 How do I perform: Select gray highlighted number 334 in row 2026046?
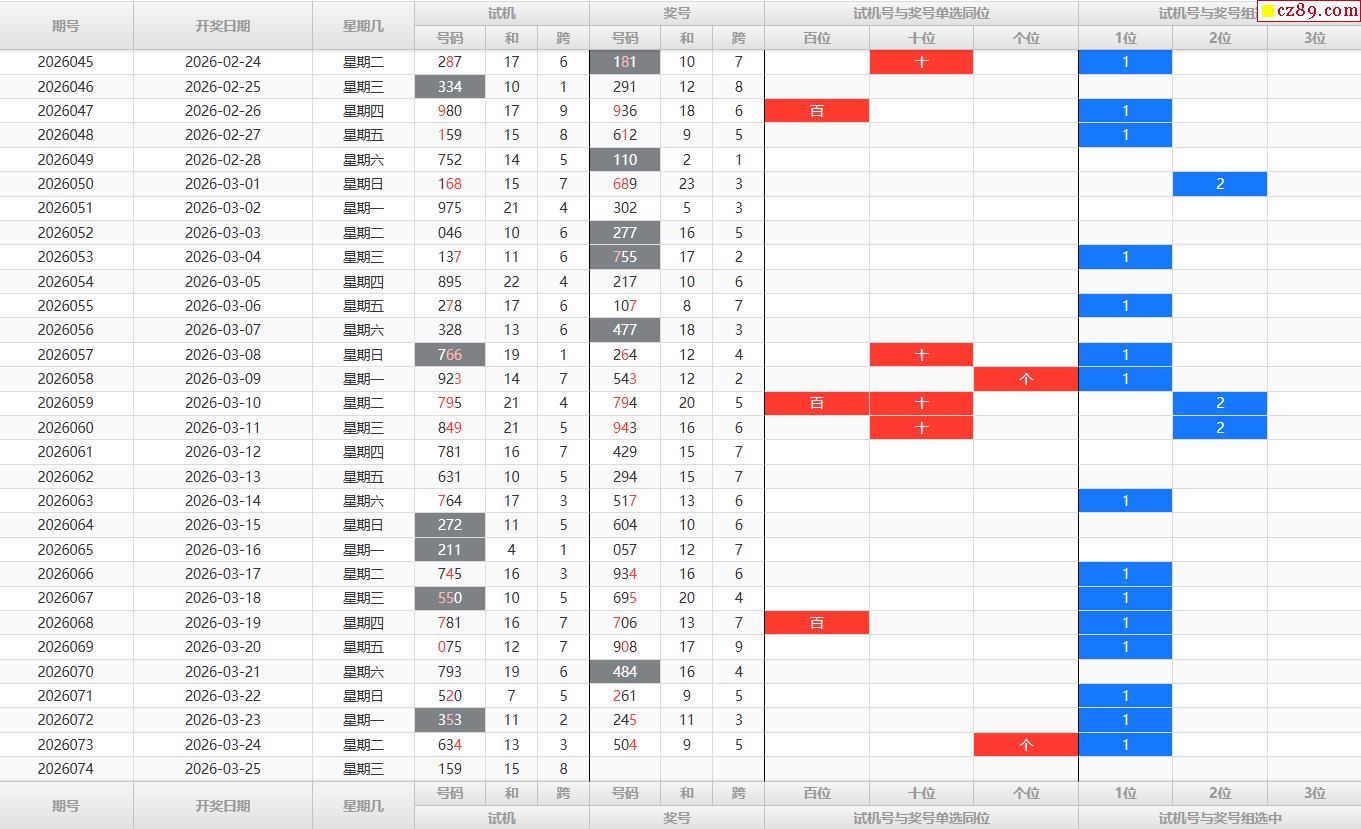(450, 87)
